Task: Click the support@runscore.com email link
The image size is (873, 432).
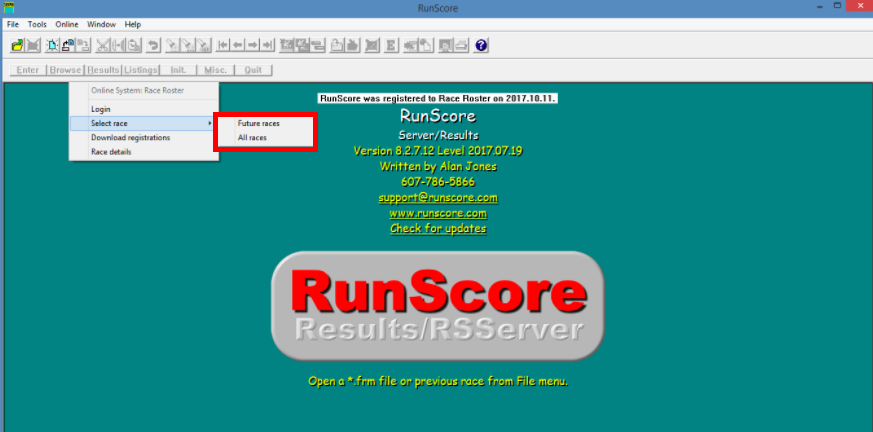Action: (x=437, y=198)
